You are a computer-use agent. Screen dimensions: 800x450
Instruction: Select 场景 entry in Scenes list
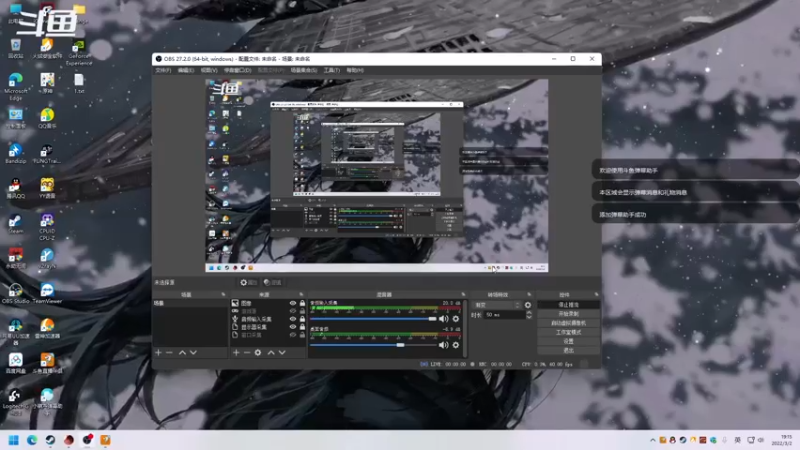[x=190, y=303]
